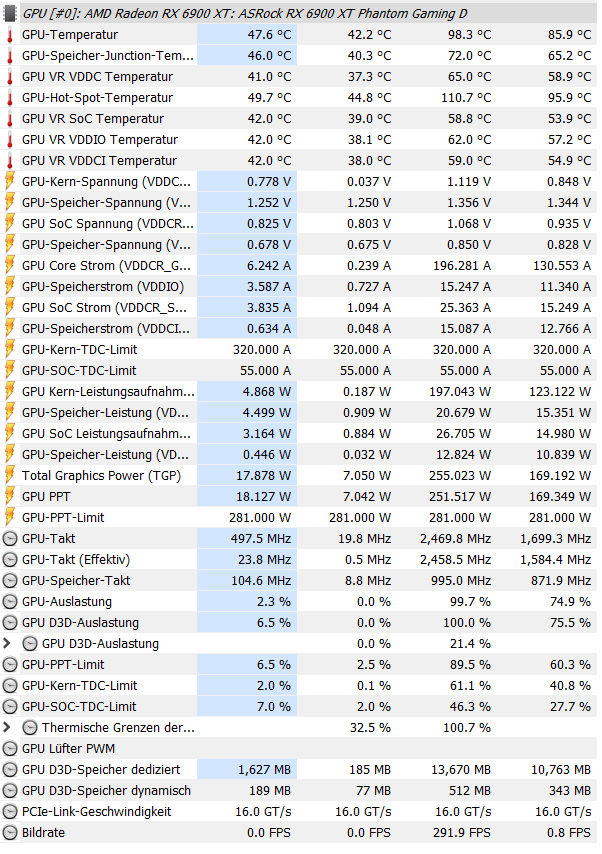
Task: Click clock icon beside GPU-Speicher-Takt
Action: pos(10,581)
